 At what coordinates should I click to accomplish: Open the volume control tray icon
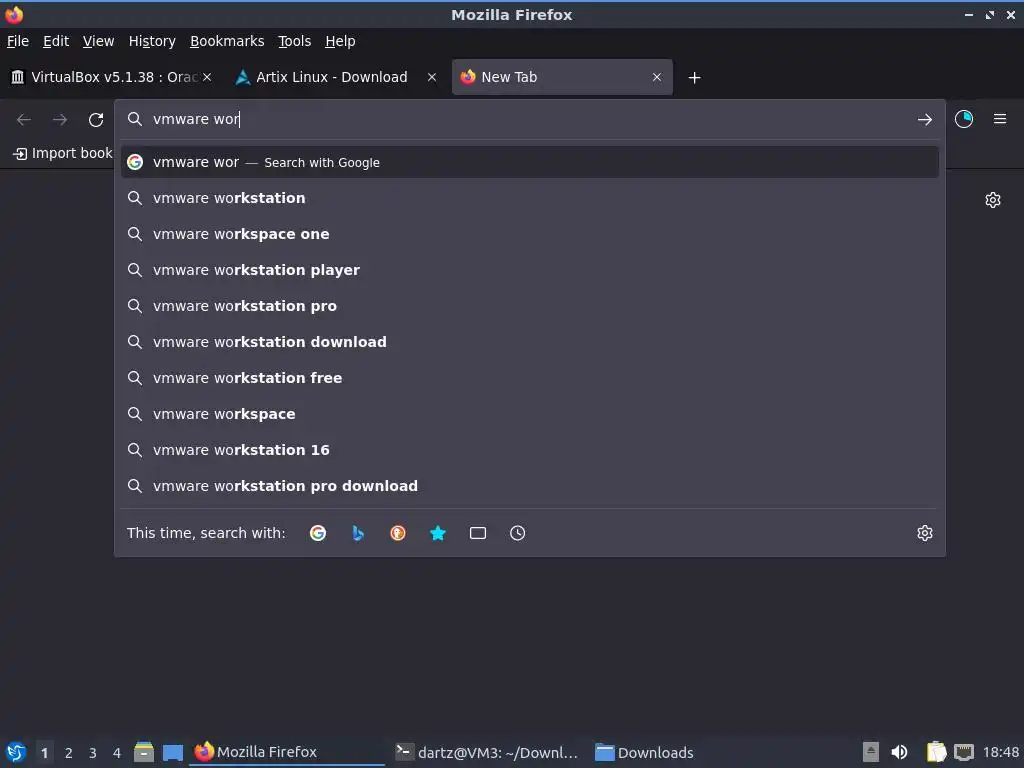point(899,752)
